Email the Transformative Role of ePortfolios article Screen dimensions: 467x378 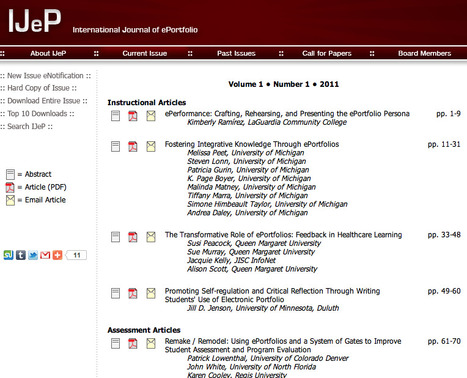point(151,237)
